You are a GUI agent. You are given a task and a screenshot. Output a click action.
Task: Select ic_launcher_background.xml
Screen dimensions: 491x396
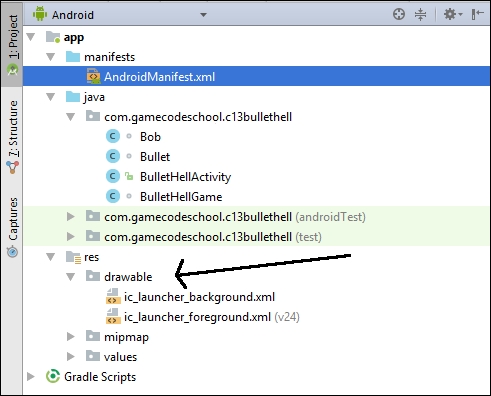(x=199, y=297)
